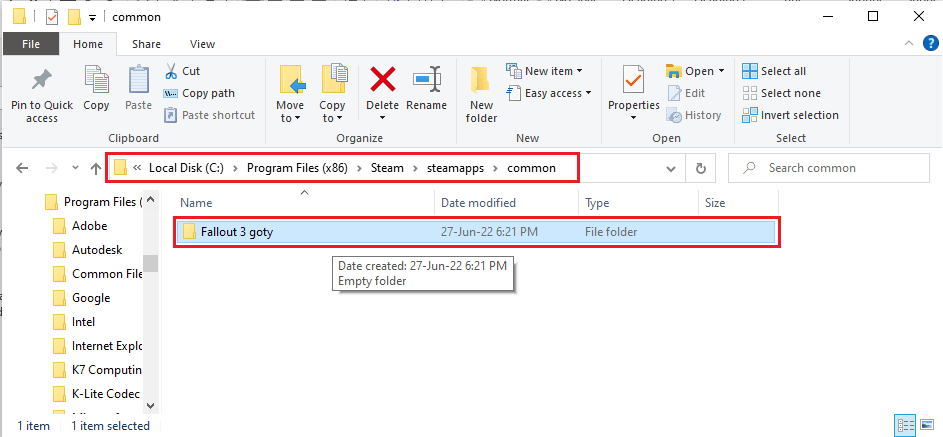
Task: Open the File menu tab
Action: 31,44
